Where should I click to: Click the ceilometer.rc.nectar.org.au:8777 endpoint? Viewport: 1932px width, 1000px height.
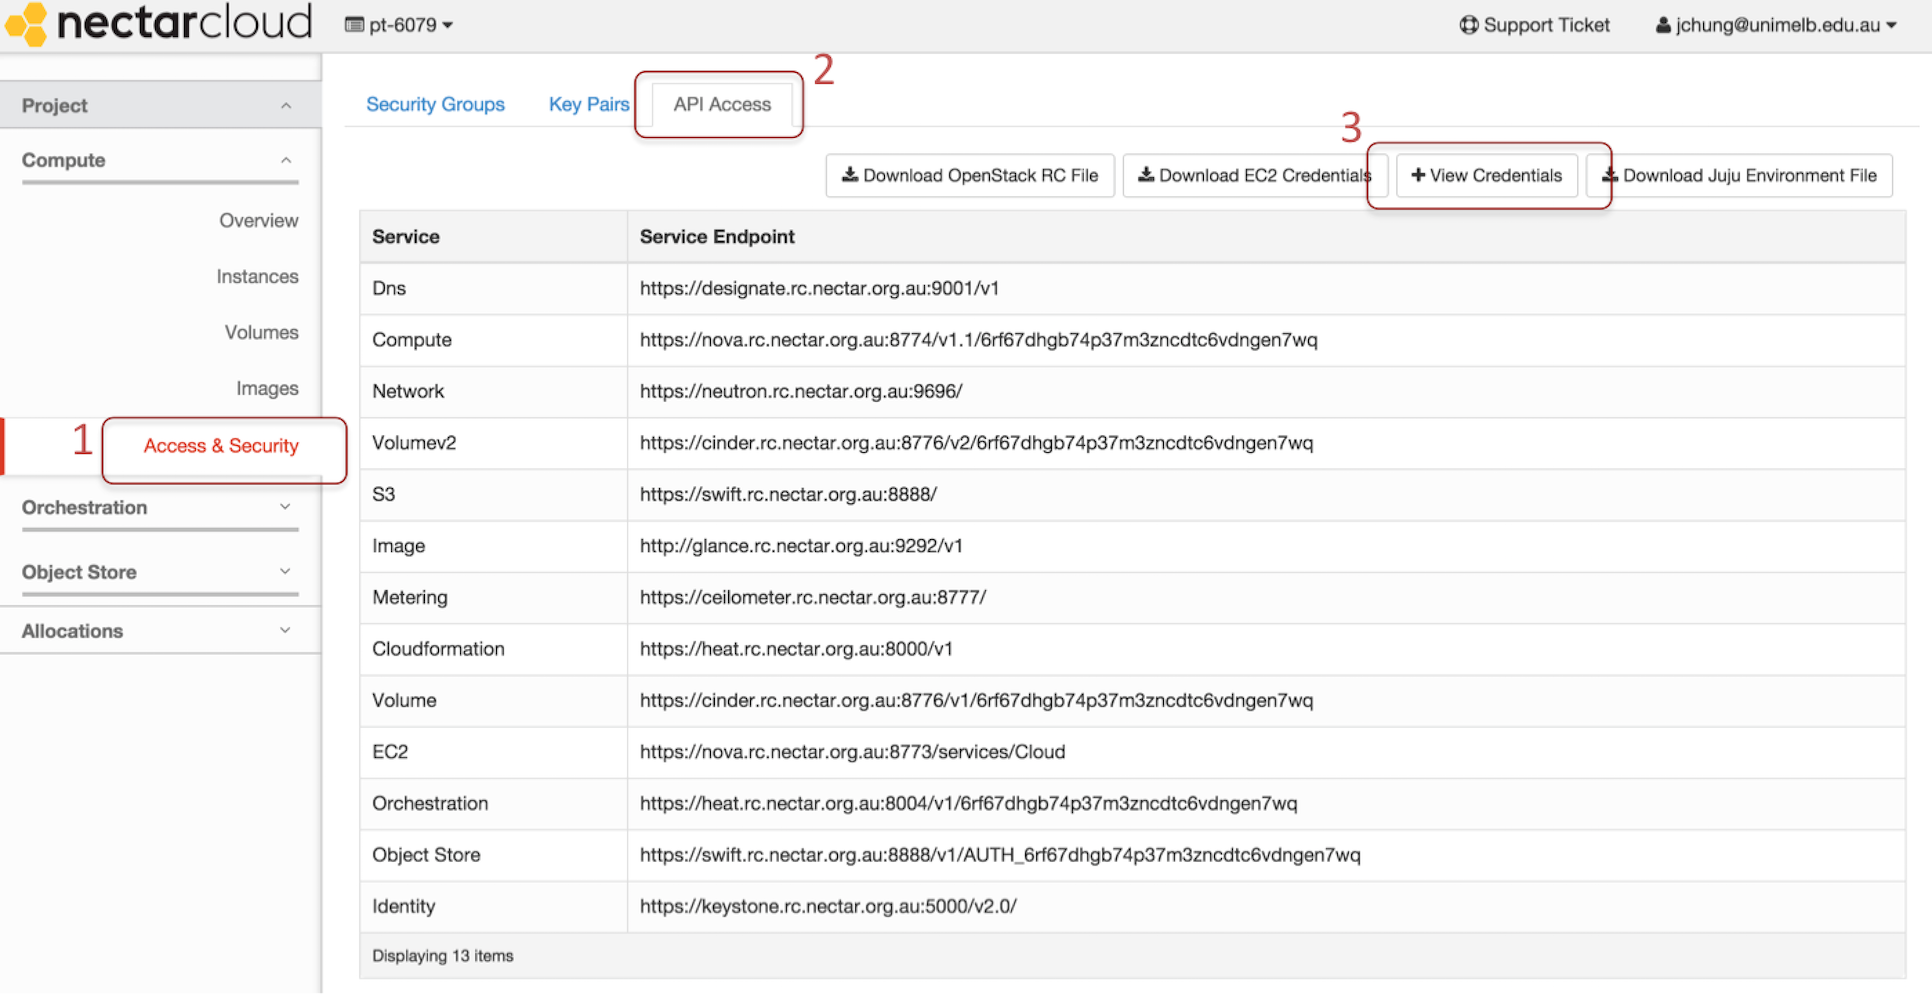point(813,598)
